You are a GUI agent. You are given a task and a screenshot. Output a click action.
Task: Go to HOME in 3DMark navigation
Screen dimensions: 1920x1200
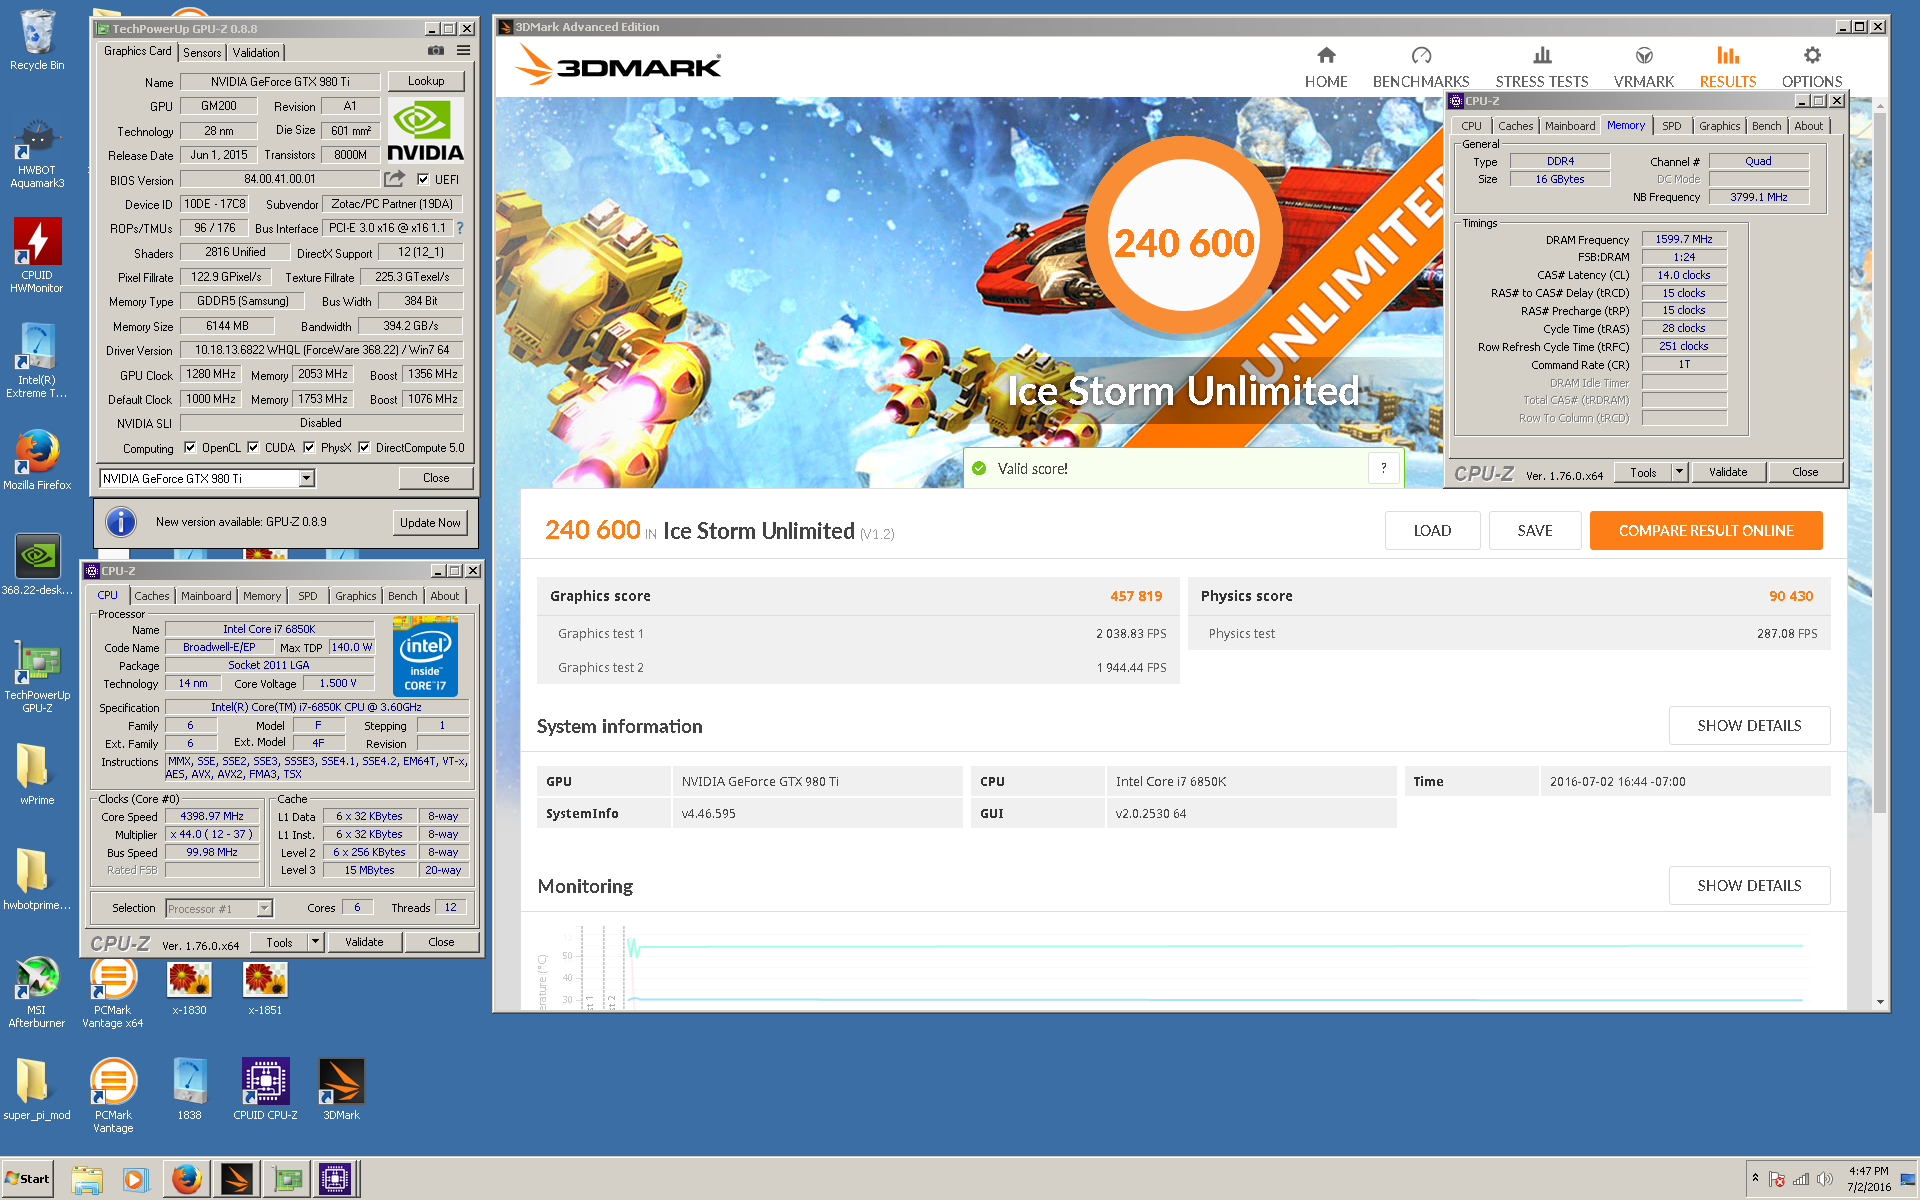[x=1326, y=67]
